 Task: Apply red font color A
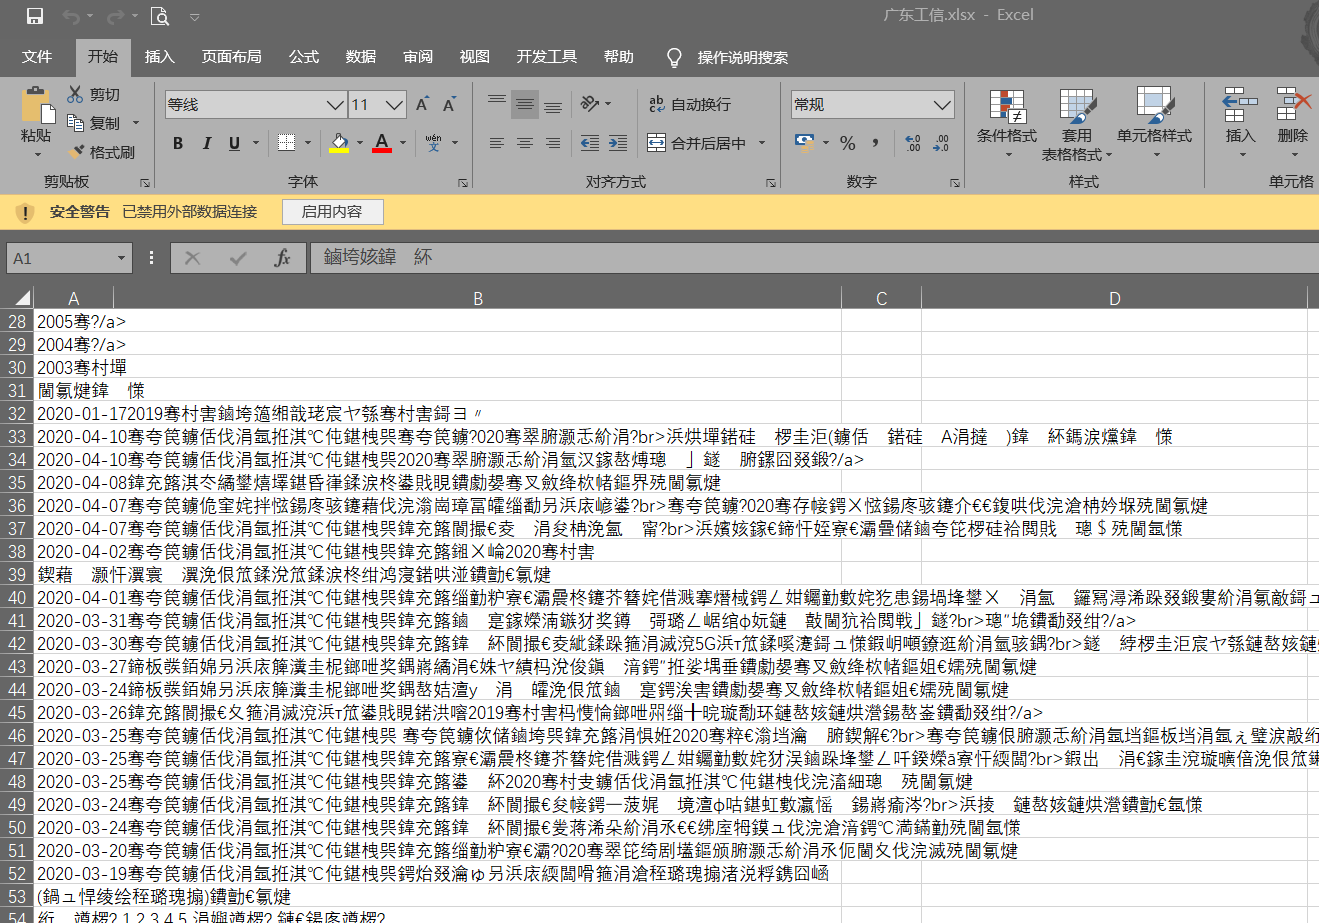pos(382,143)
